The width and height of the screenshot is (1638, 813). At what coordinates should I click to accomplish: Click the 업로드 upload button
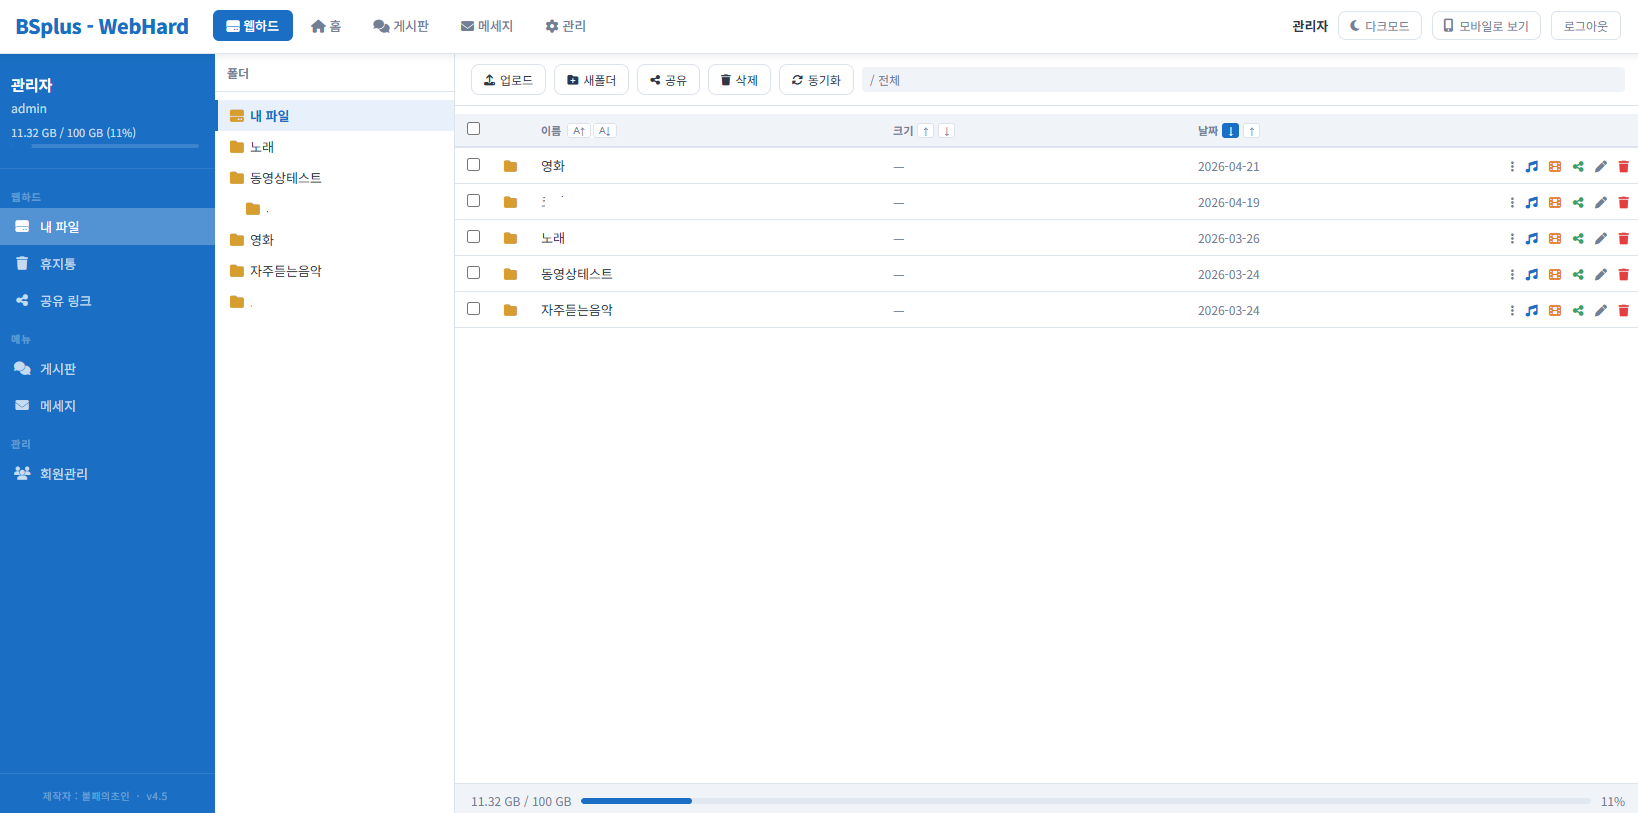(x=508, y=80)
